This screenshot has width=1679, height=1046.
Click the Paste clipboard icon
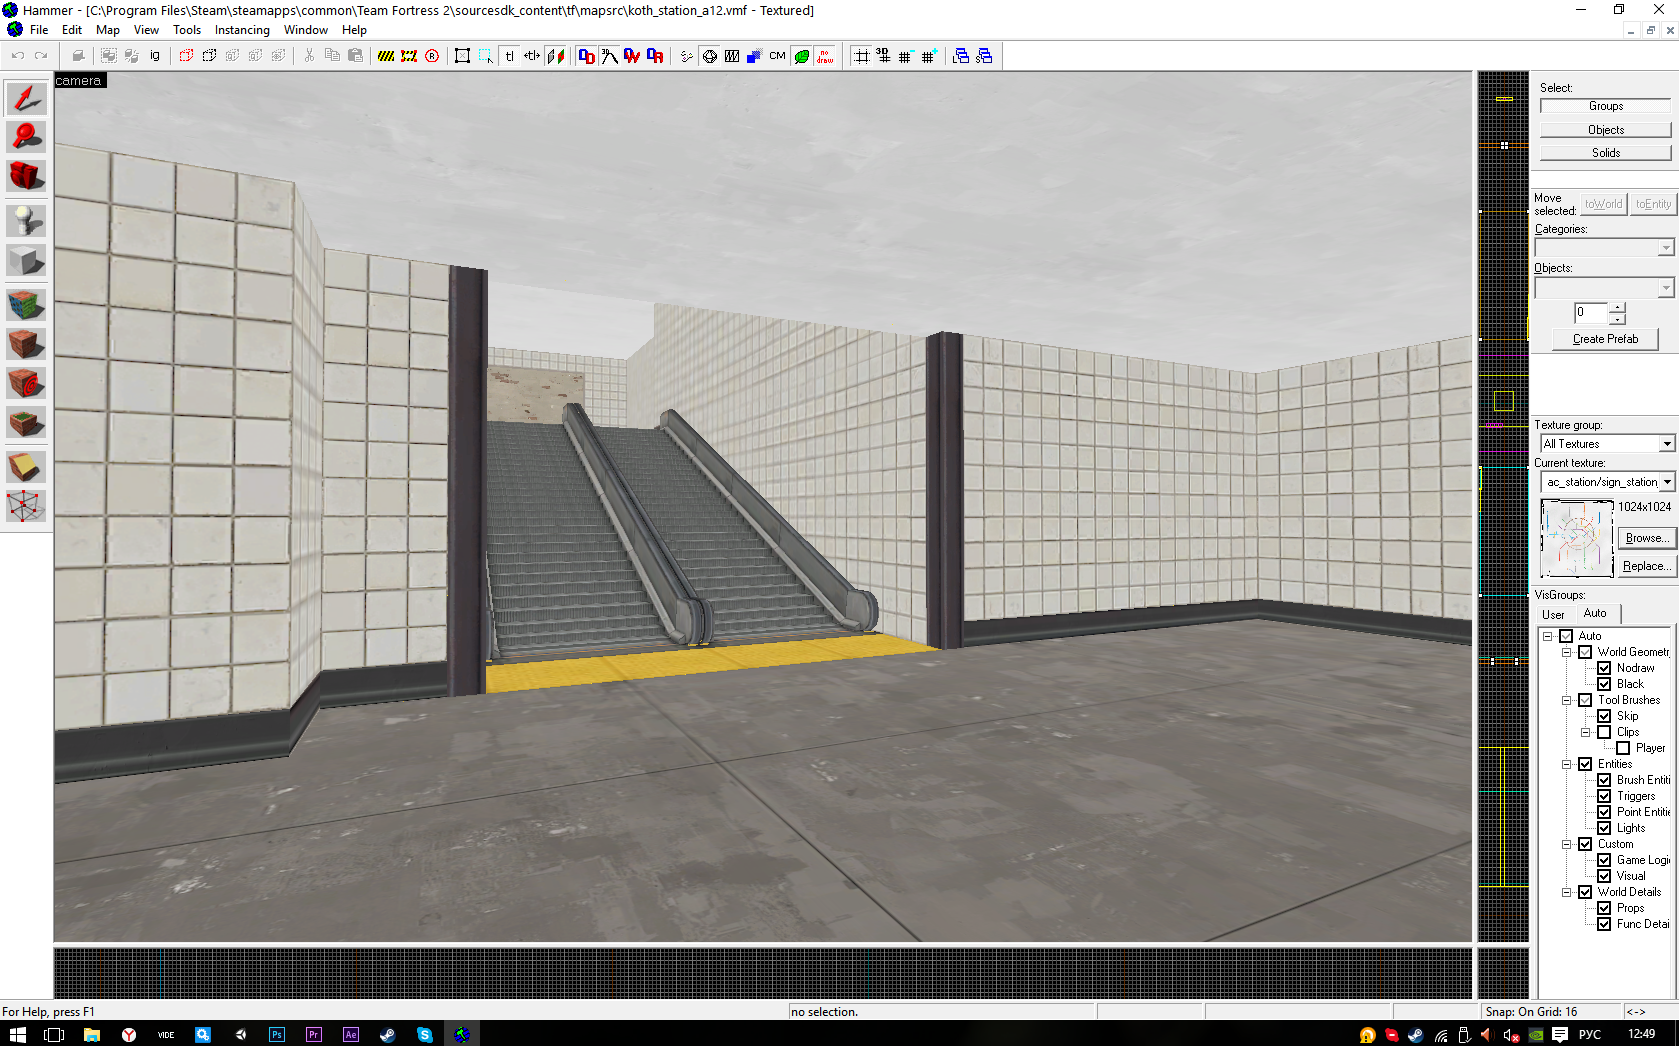(355, 56)
